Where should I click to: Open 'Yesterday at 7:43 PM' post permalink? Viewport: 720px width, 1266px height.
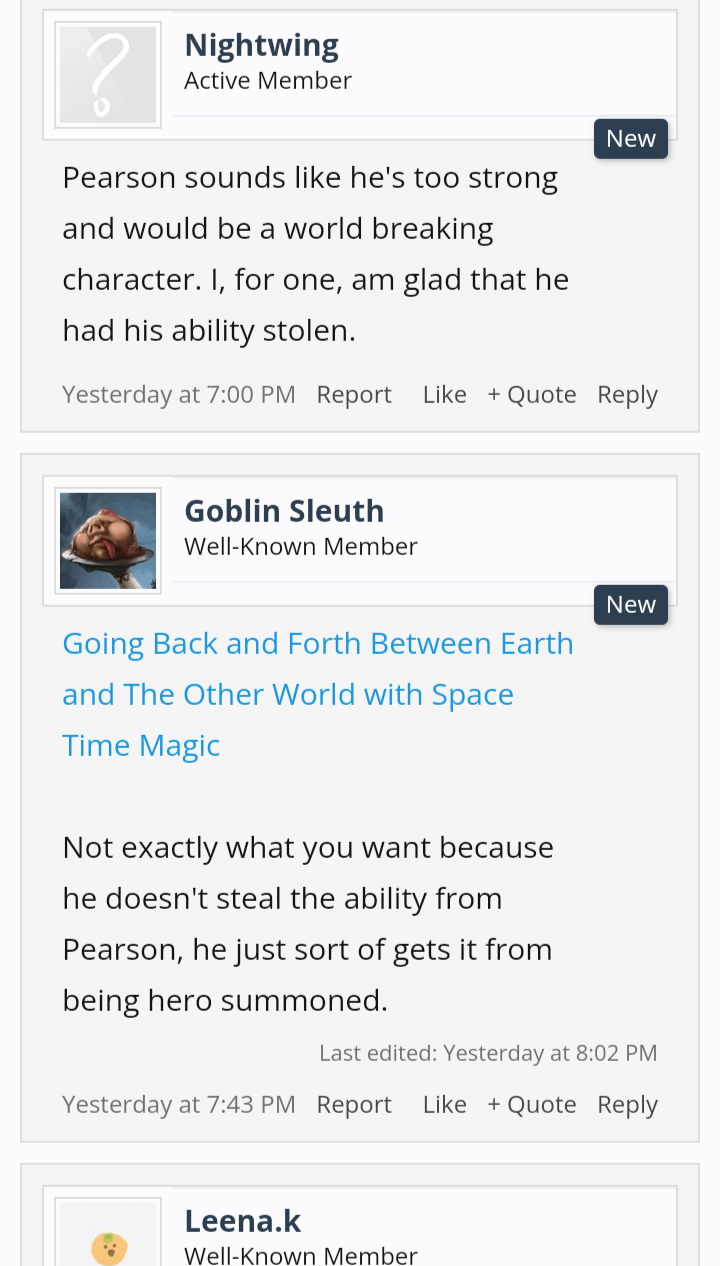(x=179, y=1105)
